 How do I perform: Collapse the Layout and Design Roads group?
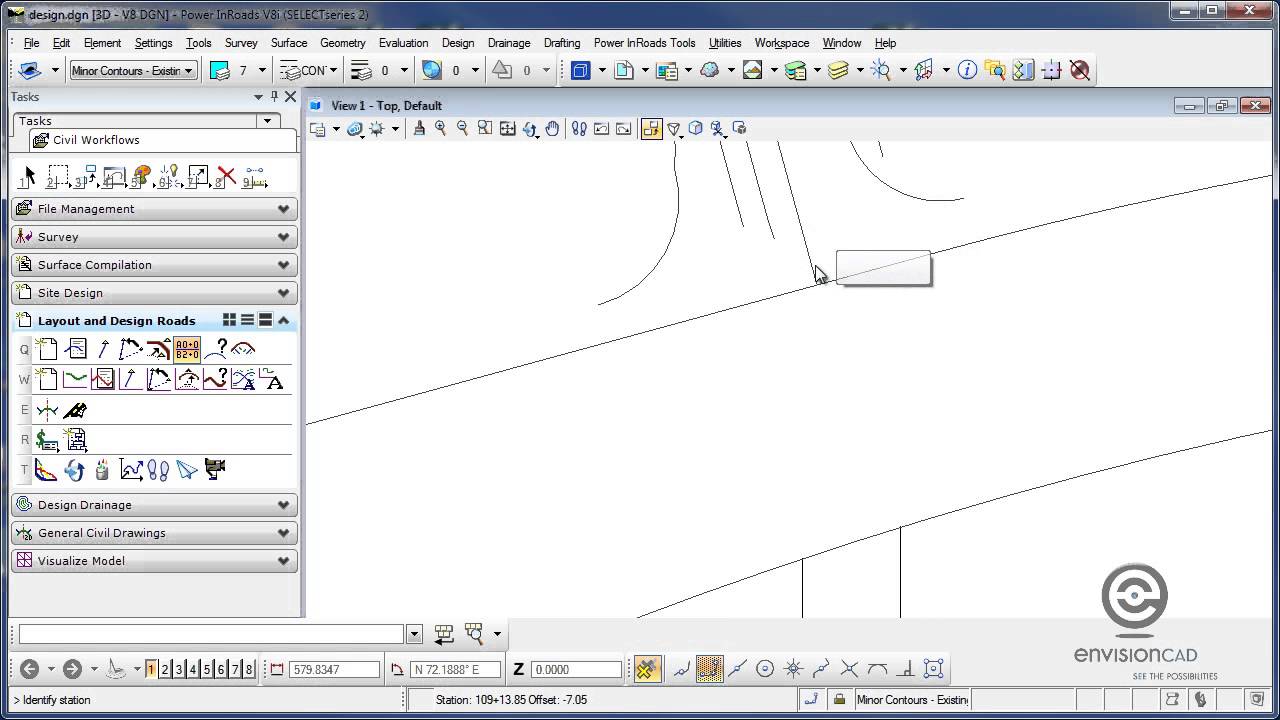pyautogui.click(x=284, y=320)
